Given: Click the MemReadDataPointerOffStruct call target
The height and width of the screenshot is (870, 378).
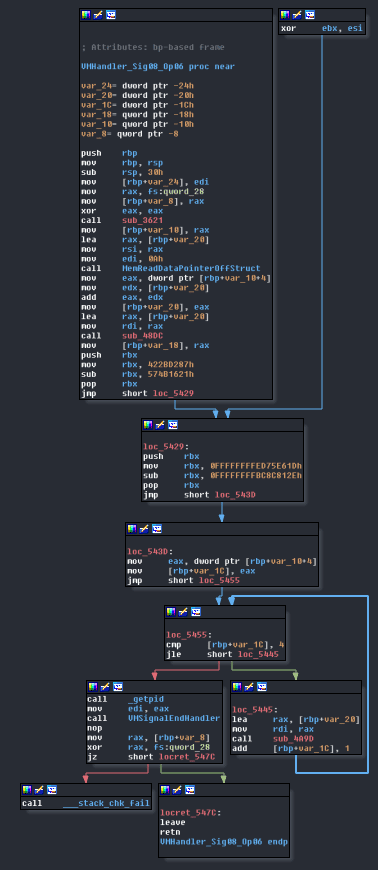Looking at the screenshot, I should [x=191, y=268].
